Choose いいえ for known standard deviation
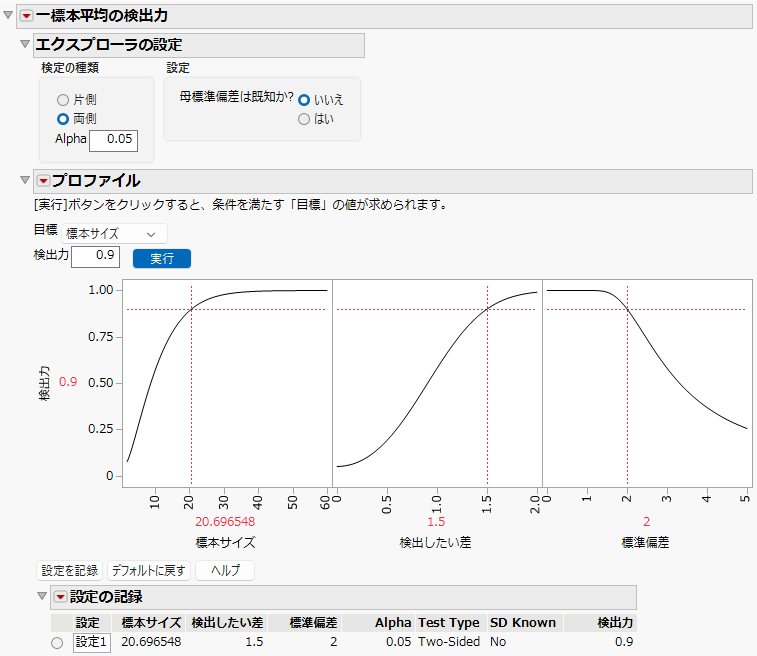 tap(304, 100)
